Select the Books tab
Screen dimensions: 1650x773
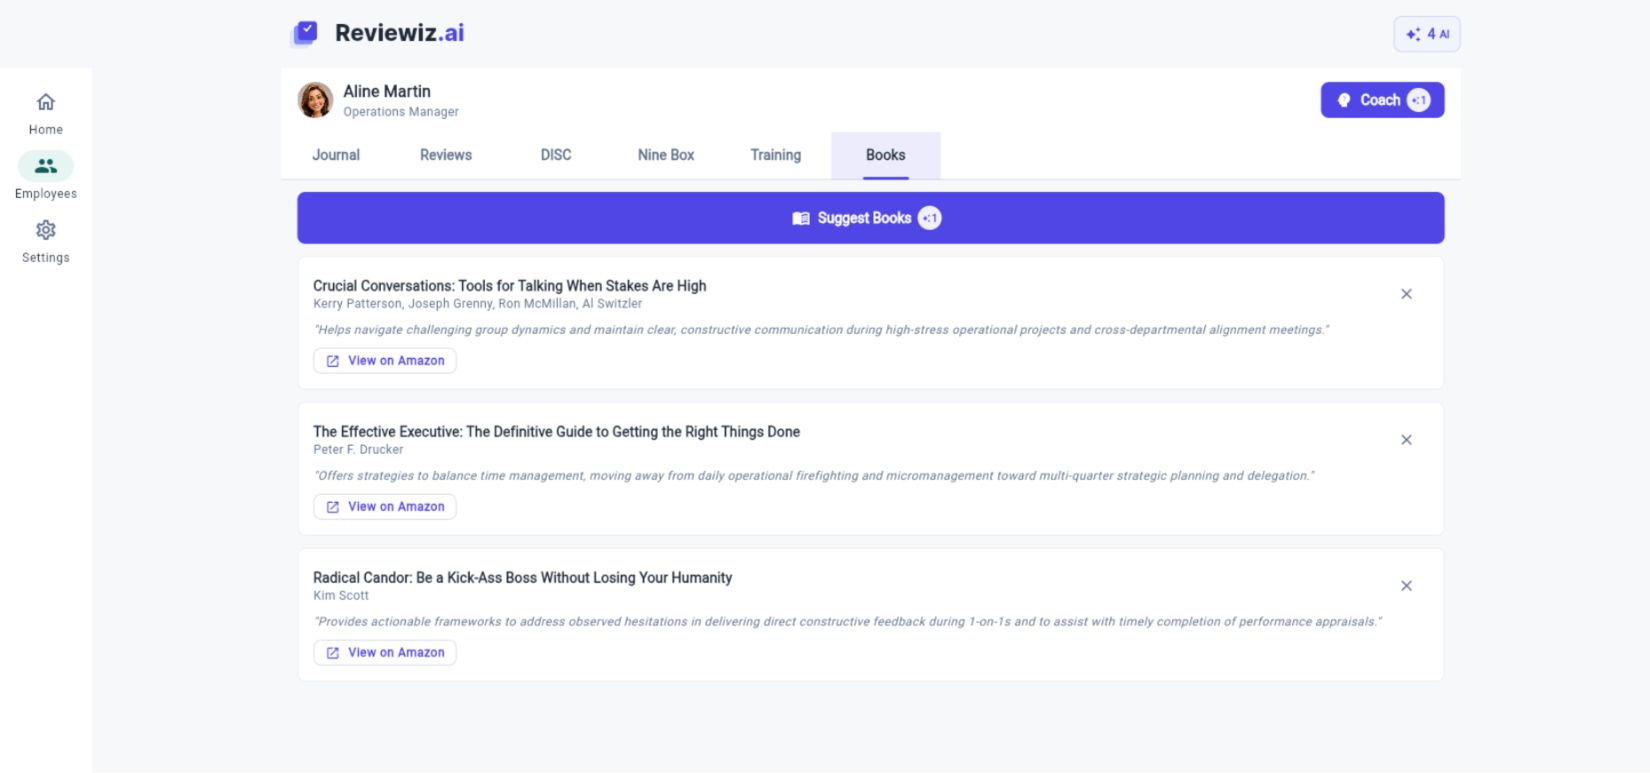pos(886,155)
